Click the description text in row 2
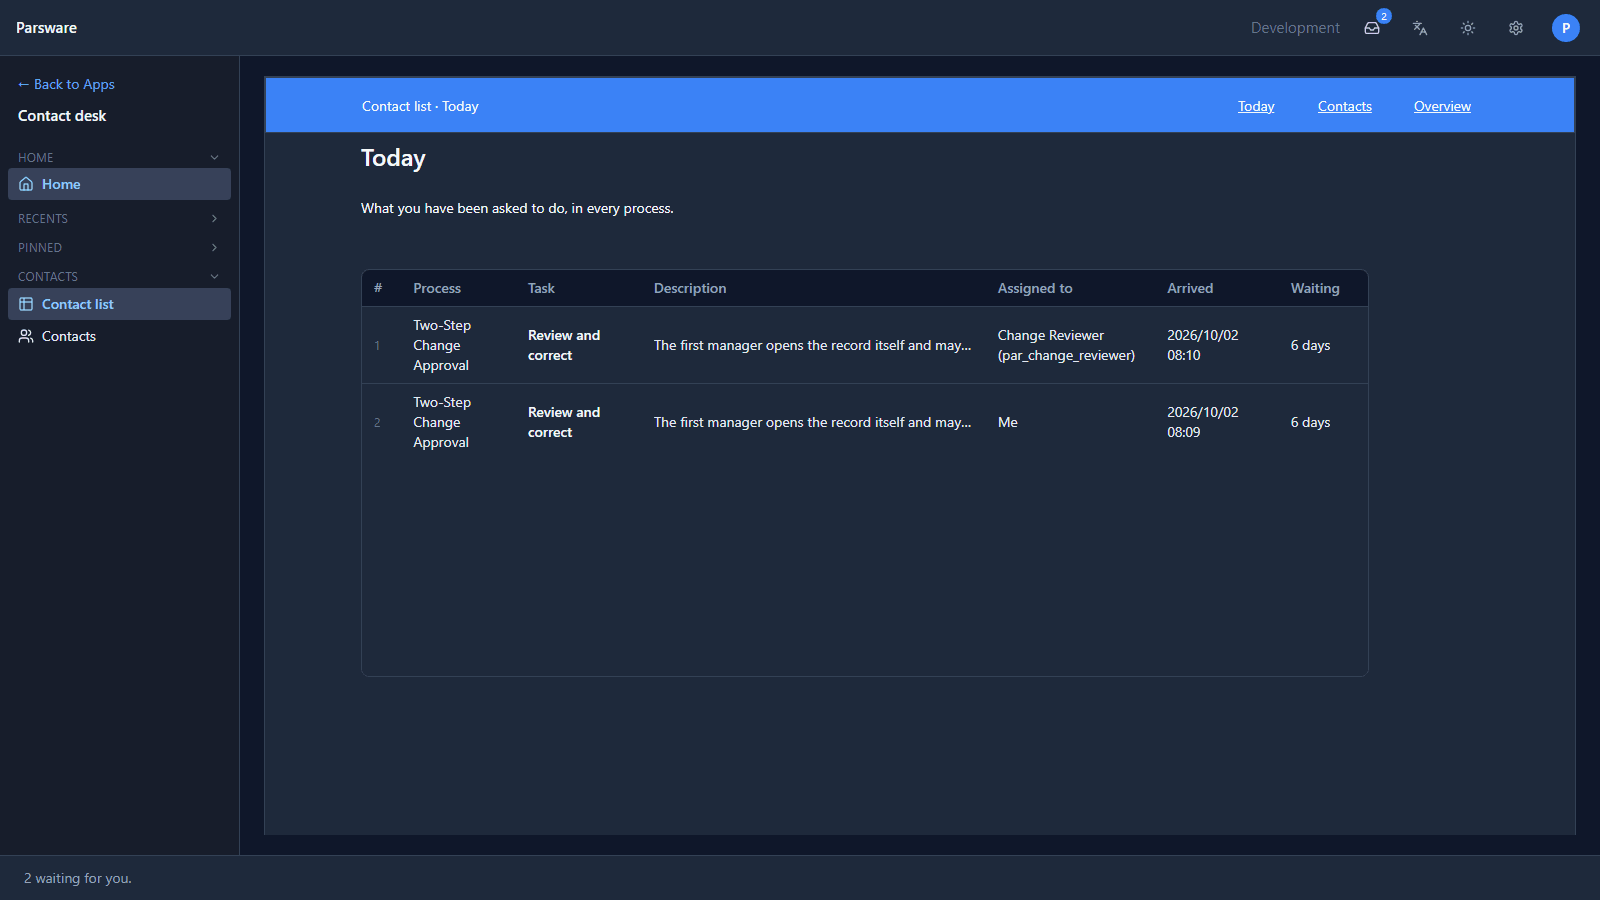Image resolution: width=1600 pixels, height=900 pixels. click(812, 422)
